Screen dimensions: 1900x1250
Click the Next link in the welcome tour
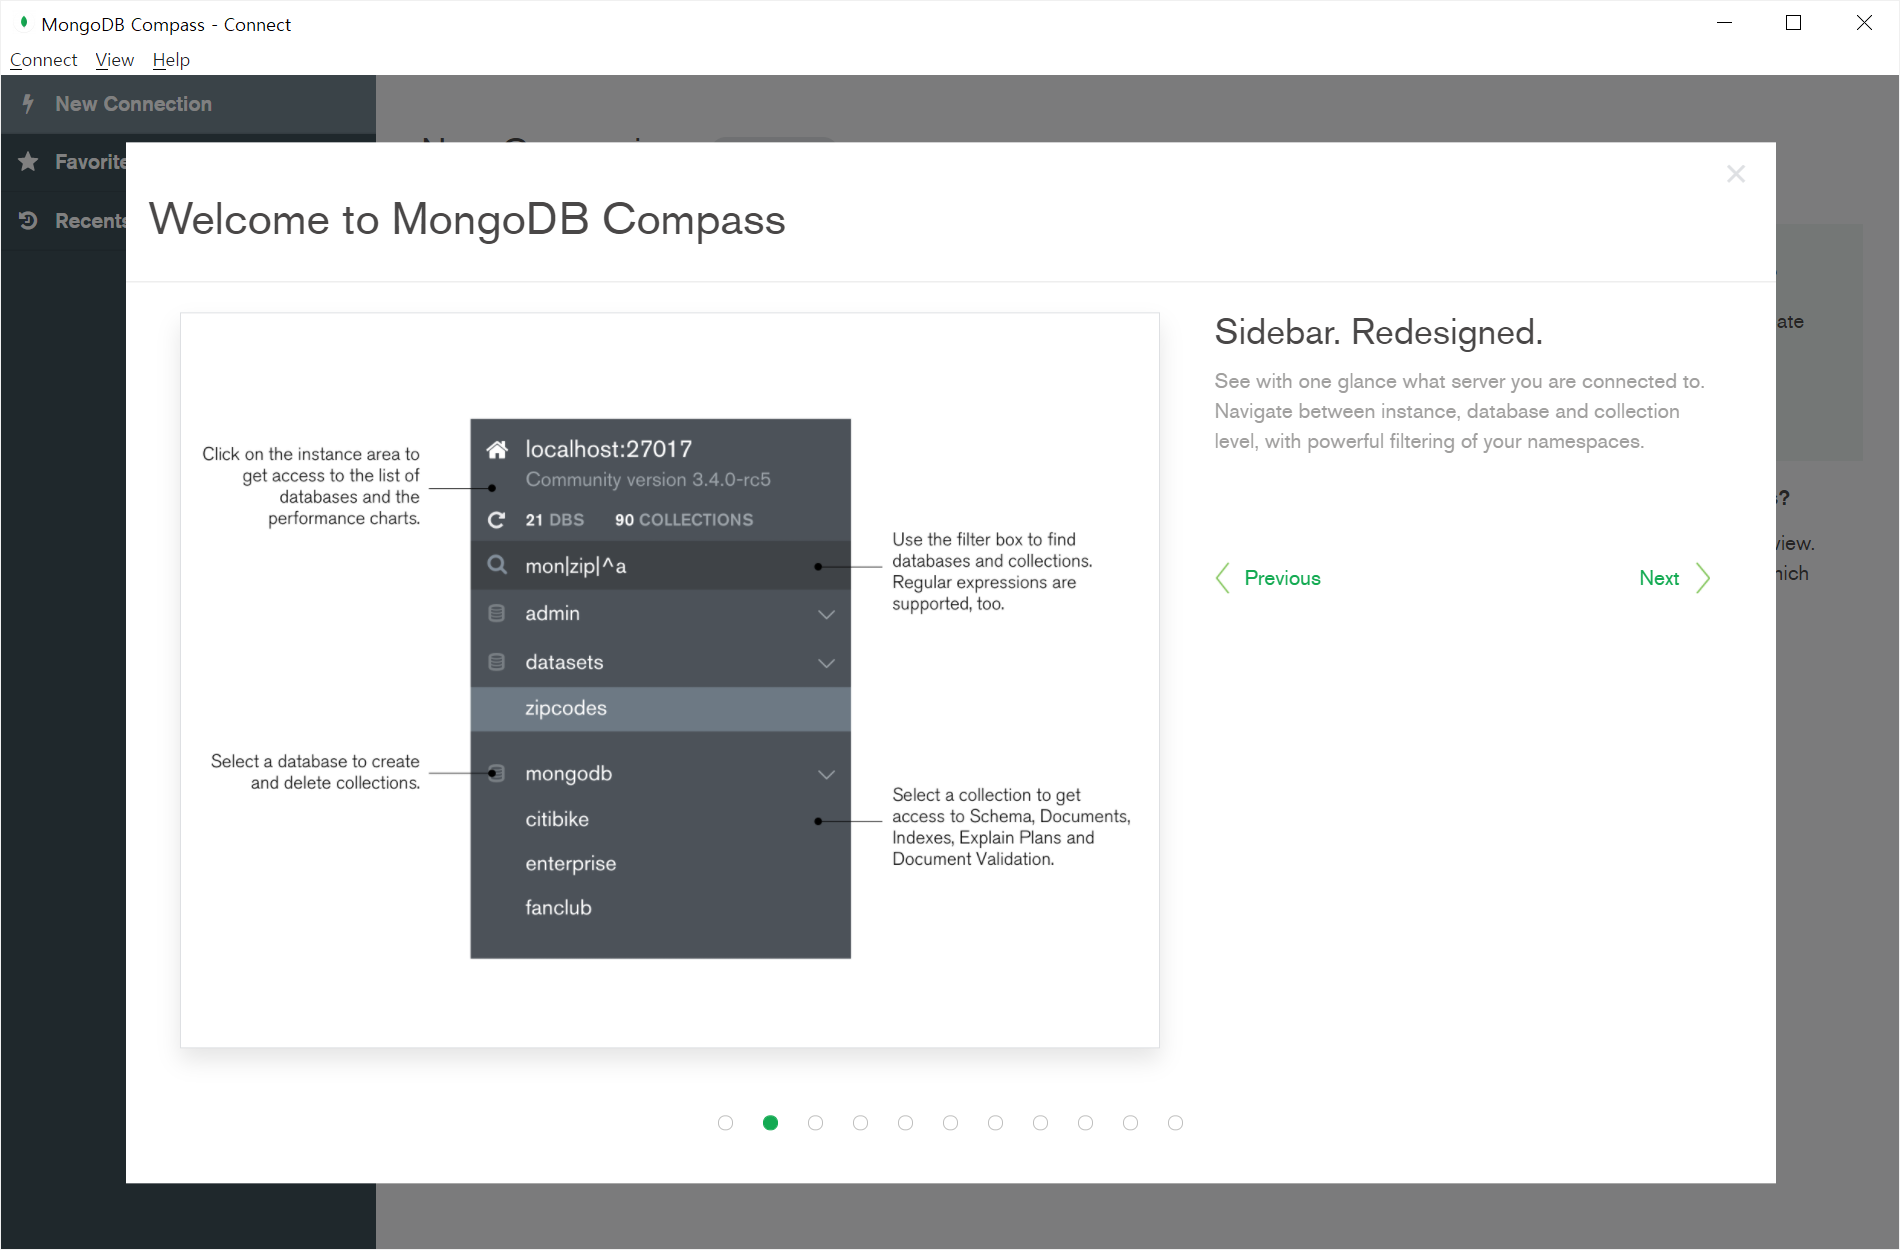click(x=1659, y=578)
